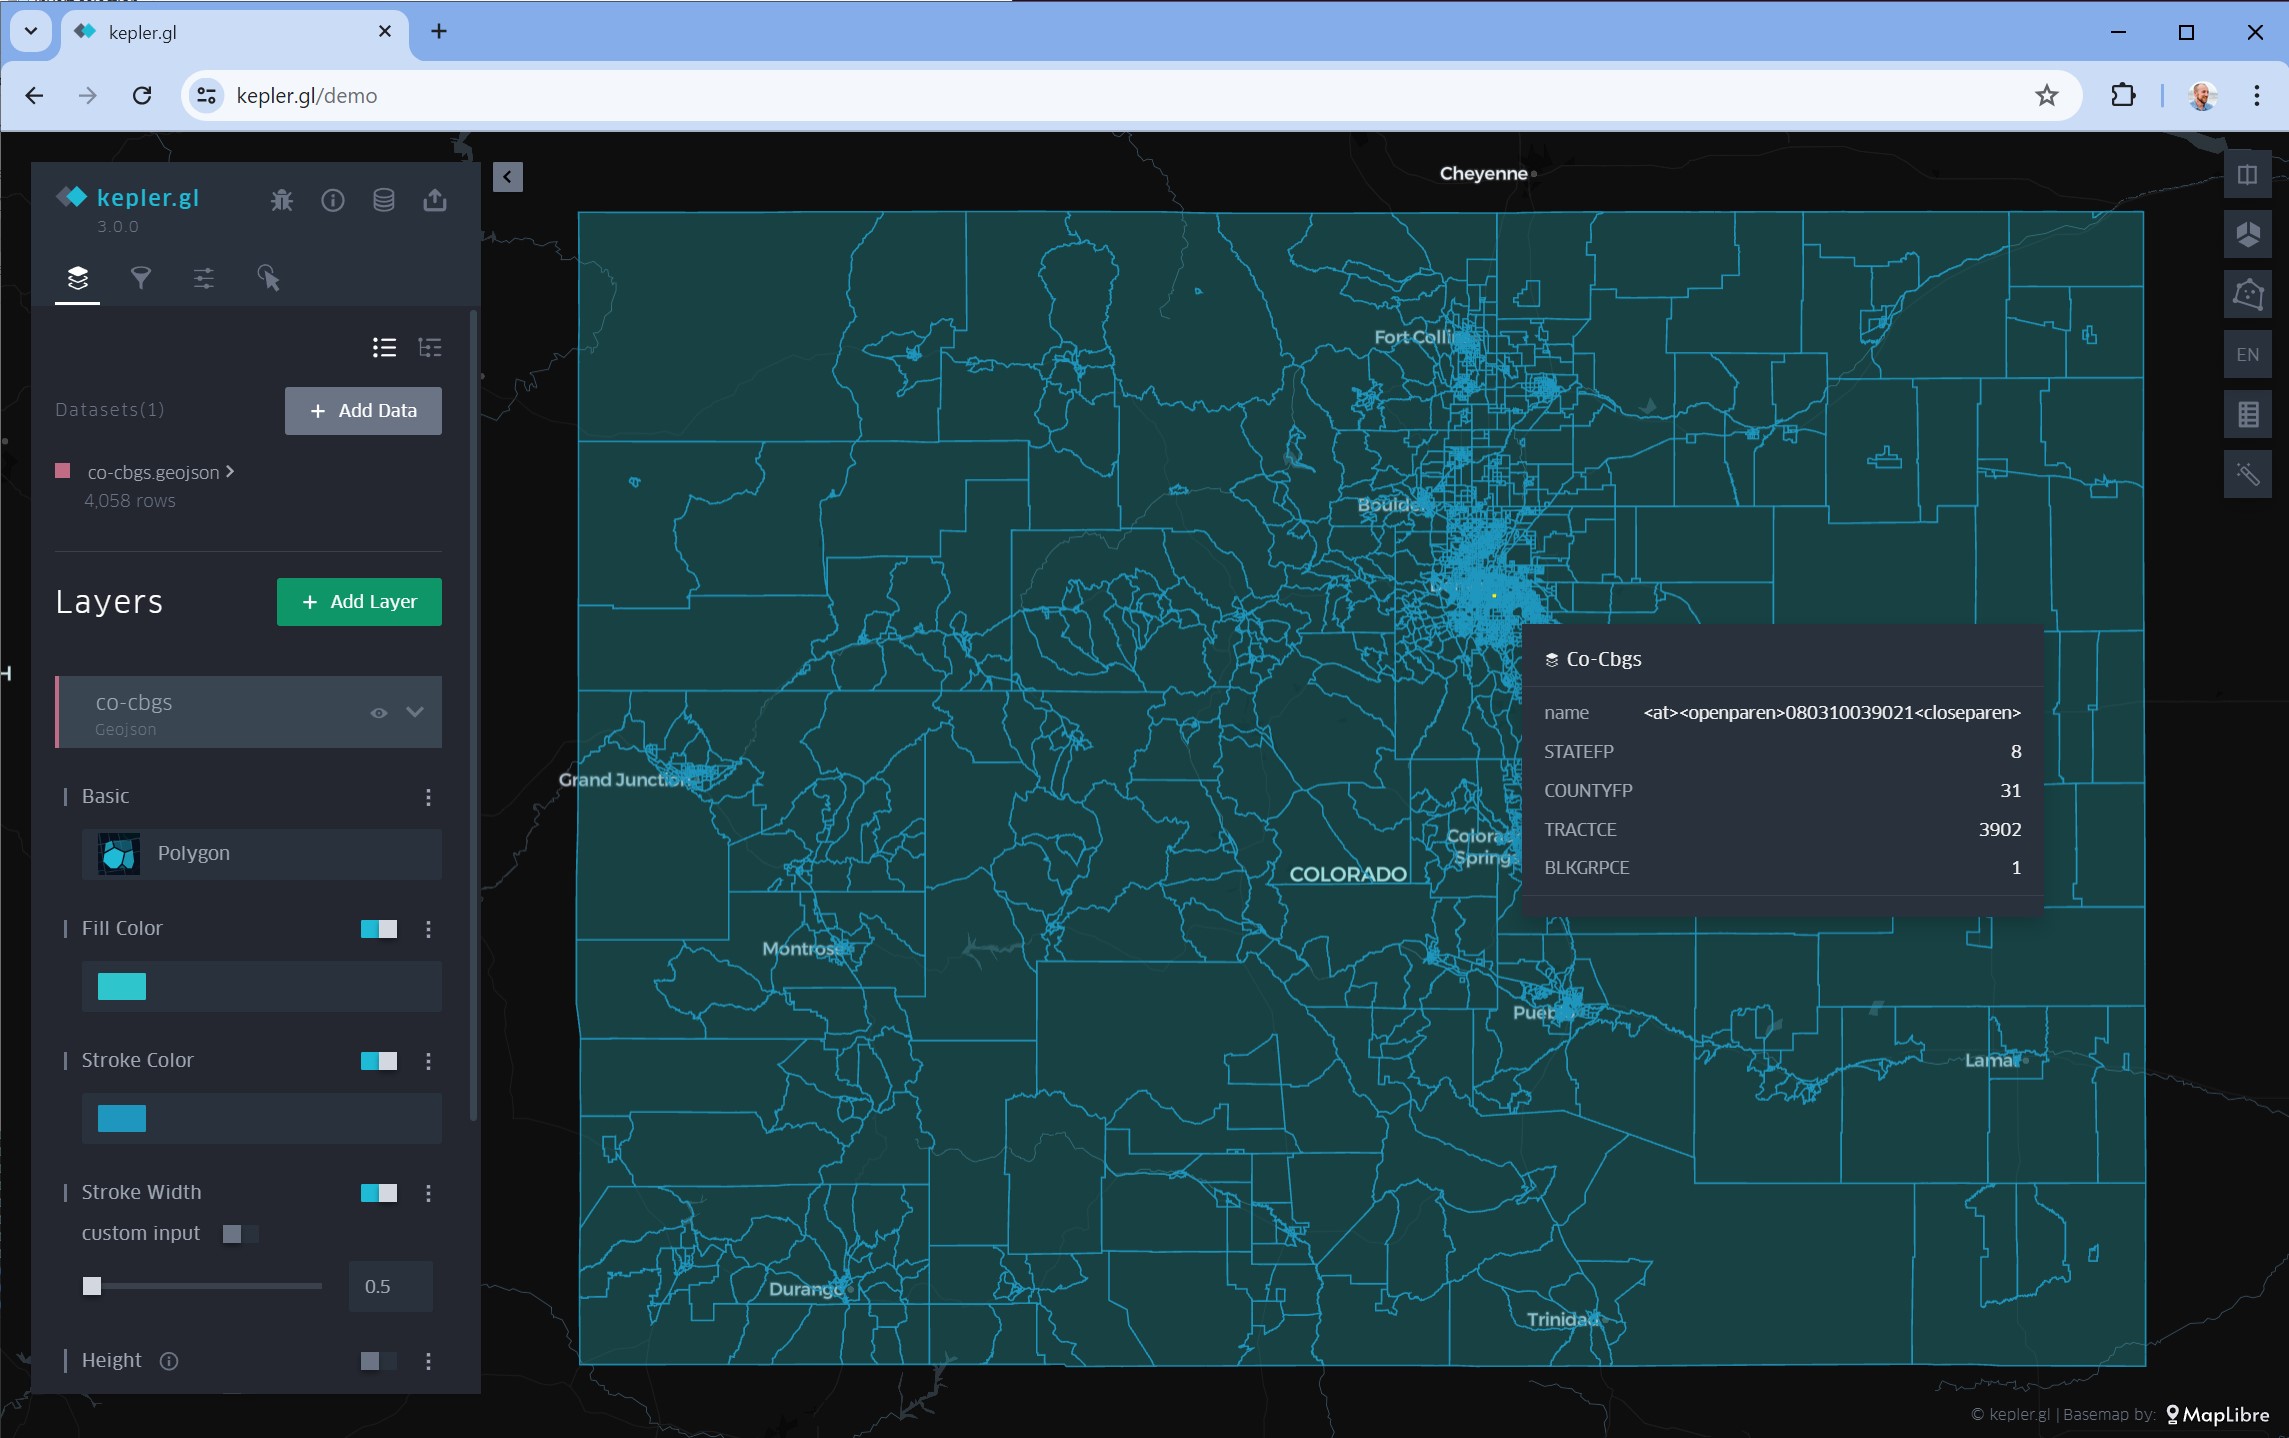Show the map legend icon
This screenshot has width=2289, height=1438.
click(2247, 414)
